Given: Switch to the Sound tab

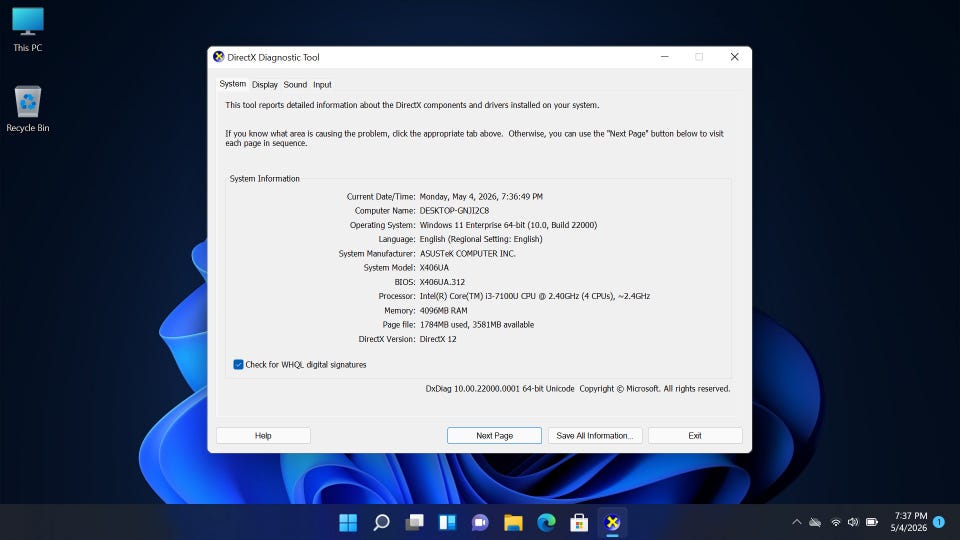Looking at the screenshot, I should tap(295, 84).
